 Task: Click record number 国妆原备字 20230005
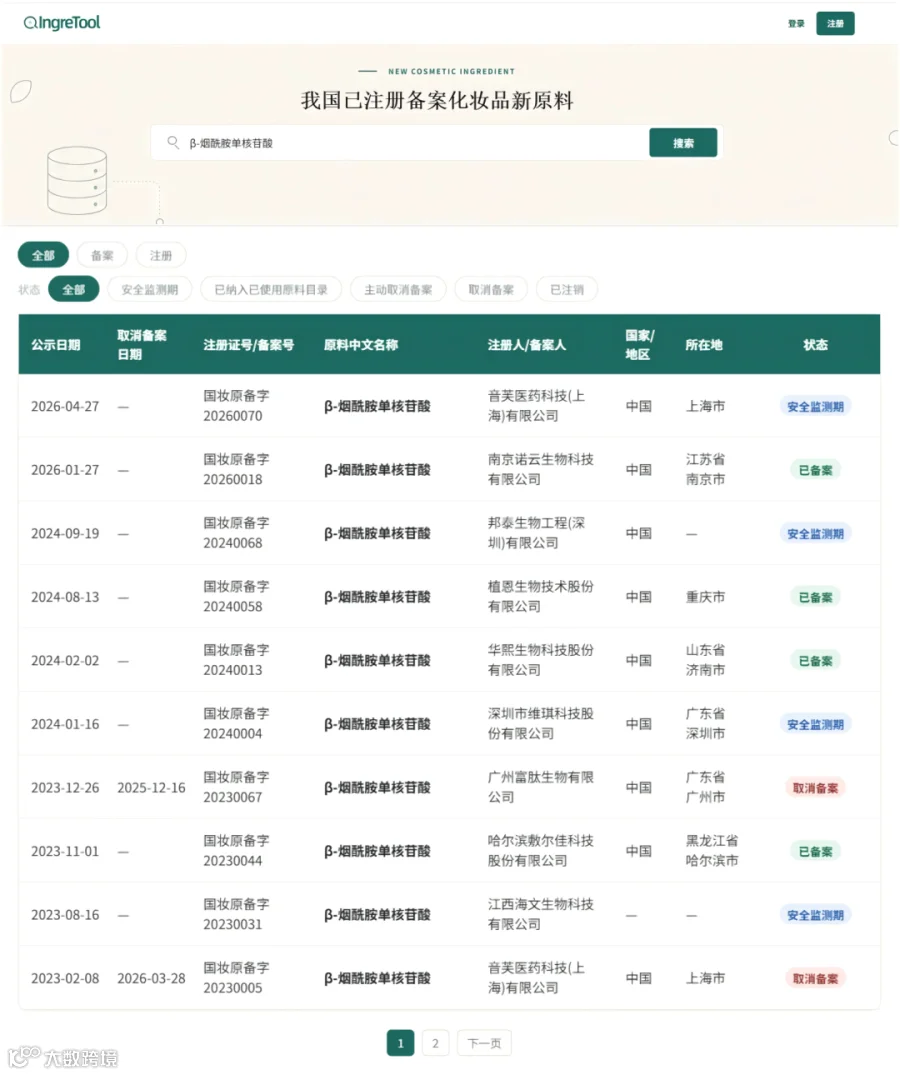tap(236, 978)
